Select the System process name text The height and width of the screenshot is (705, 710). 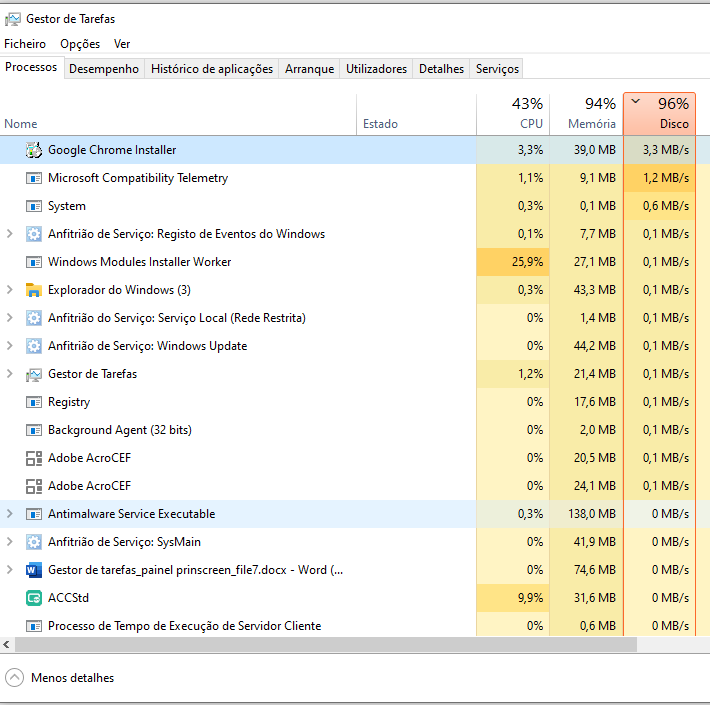[x=67, y=206]
